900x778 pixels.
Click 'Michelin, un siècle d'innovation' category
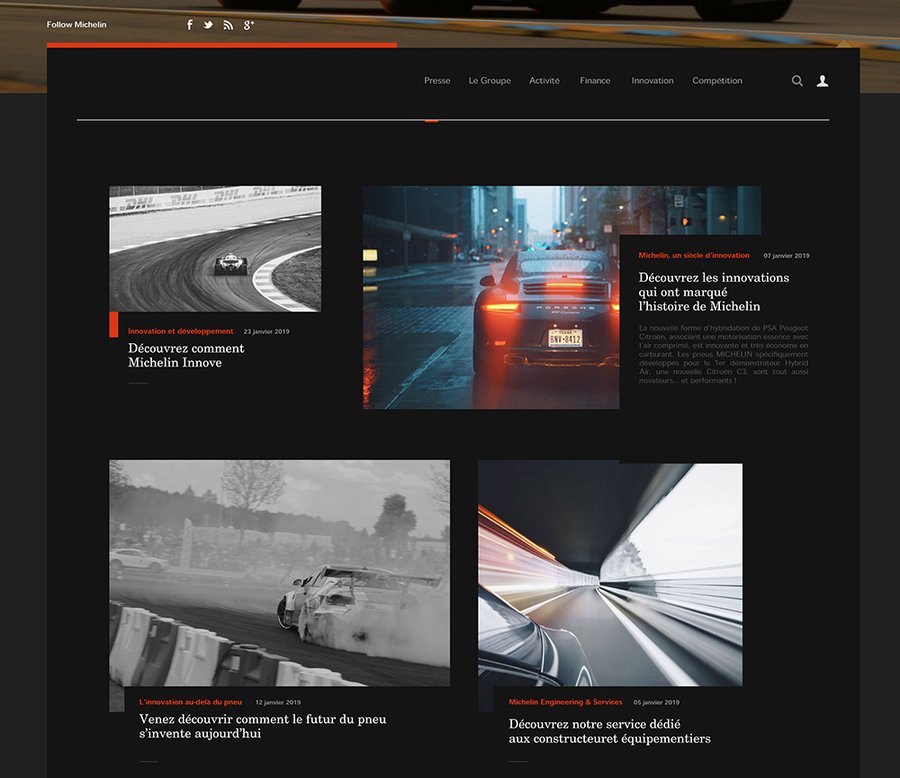coord(694,256)
